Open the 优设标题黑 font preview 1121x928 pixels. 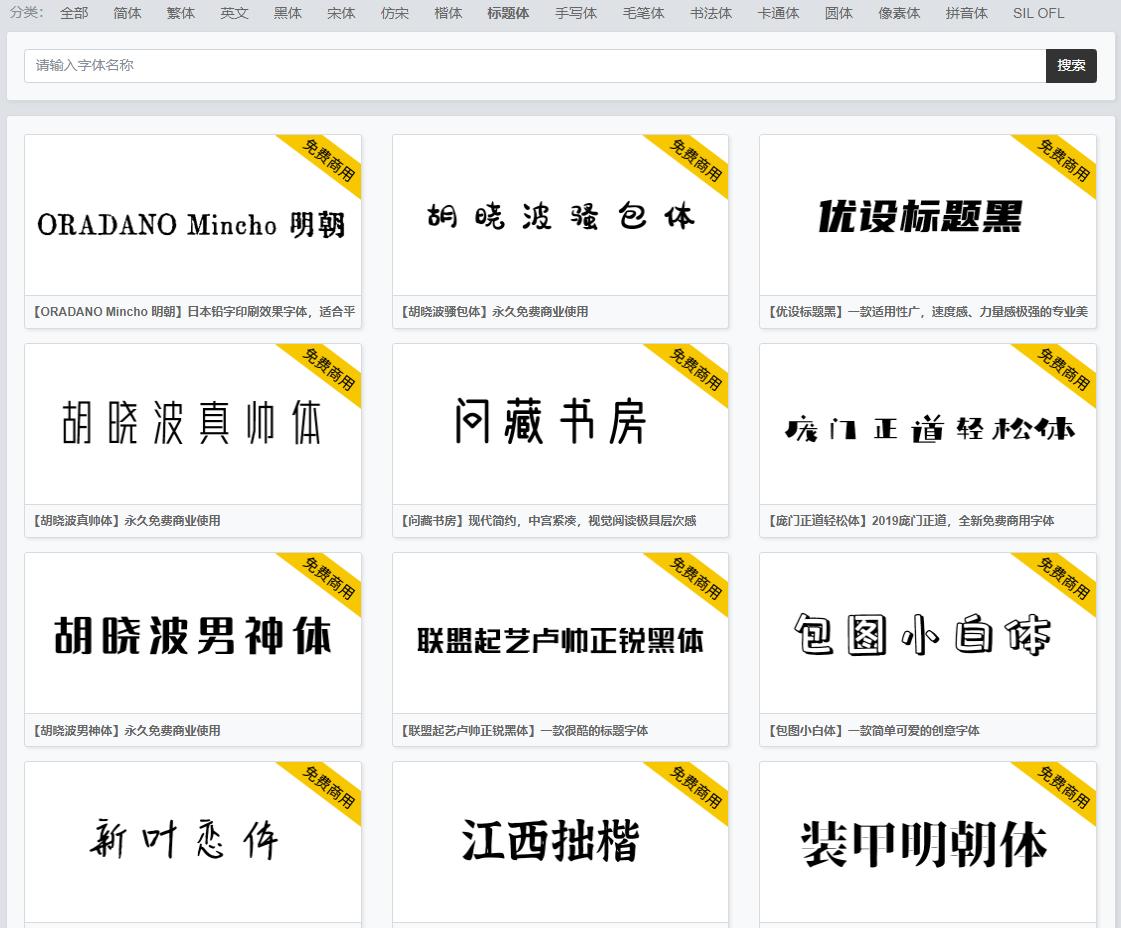click(x=927, y=215)
